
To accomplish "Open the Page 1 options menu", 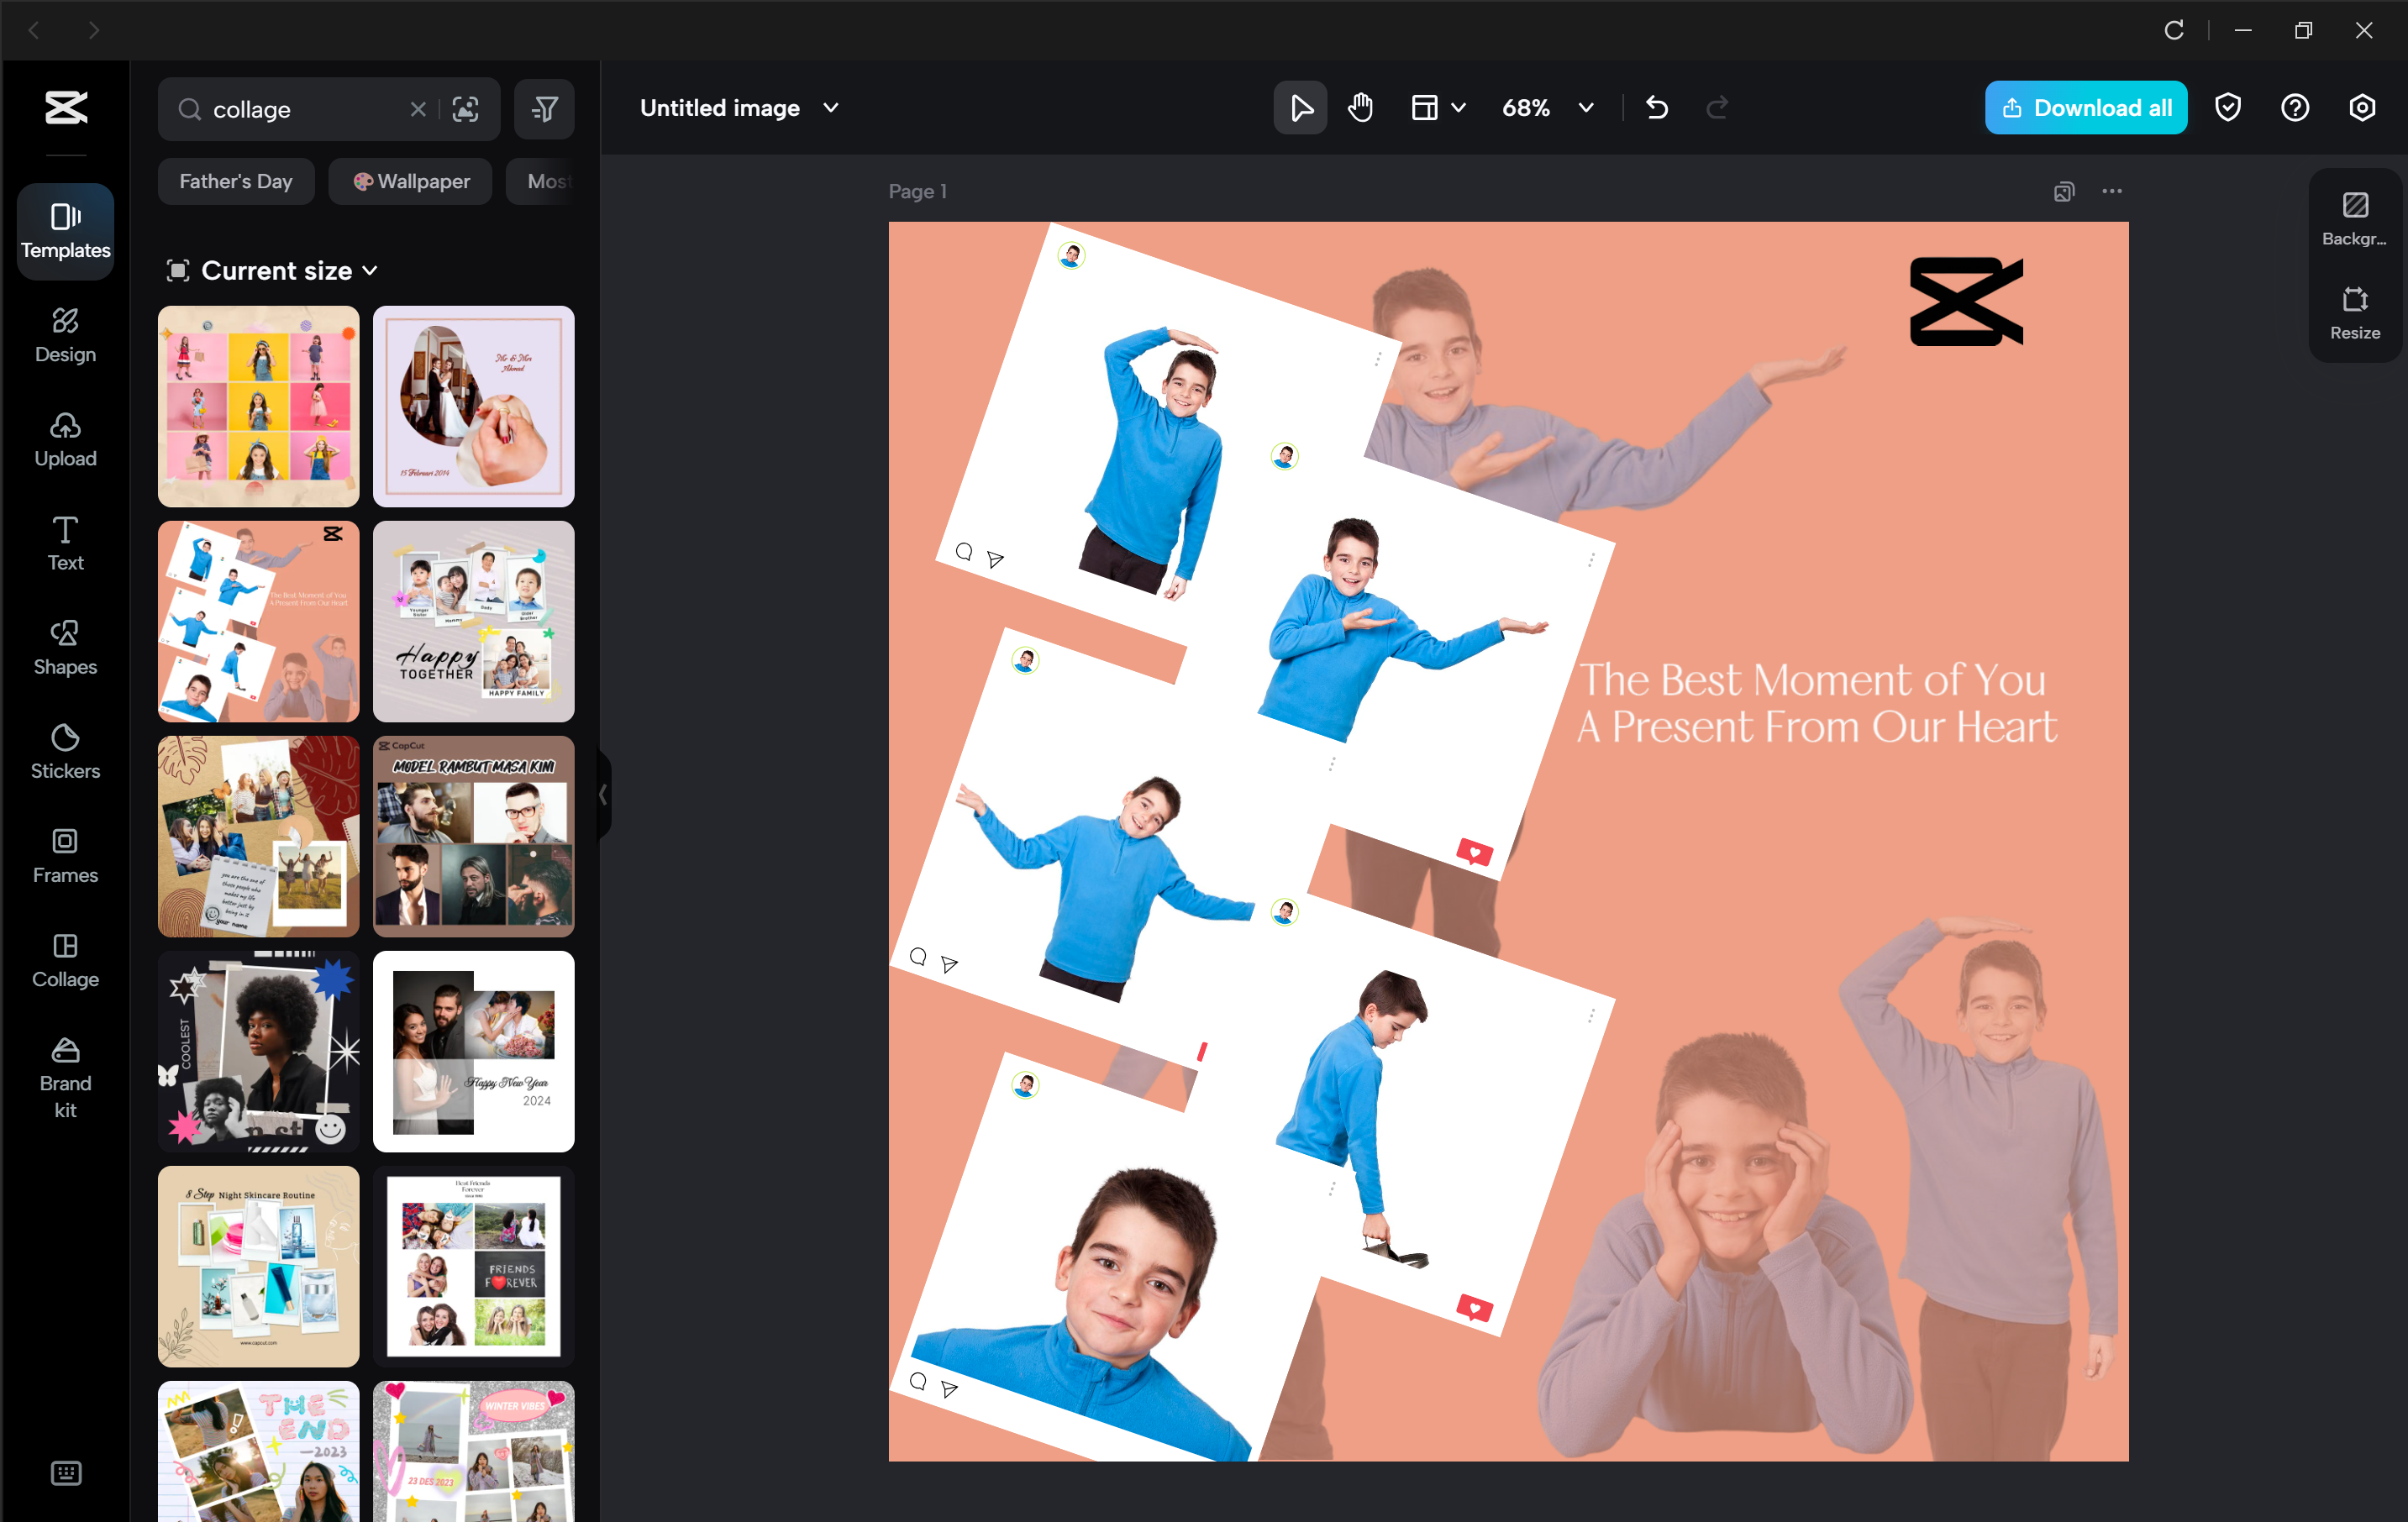I will [2112, 191].
